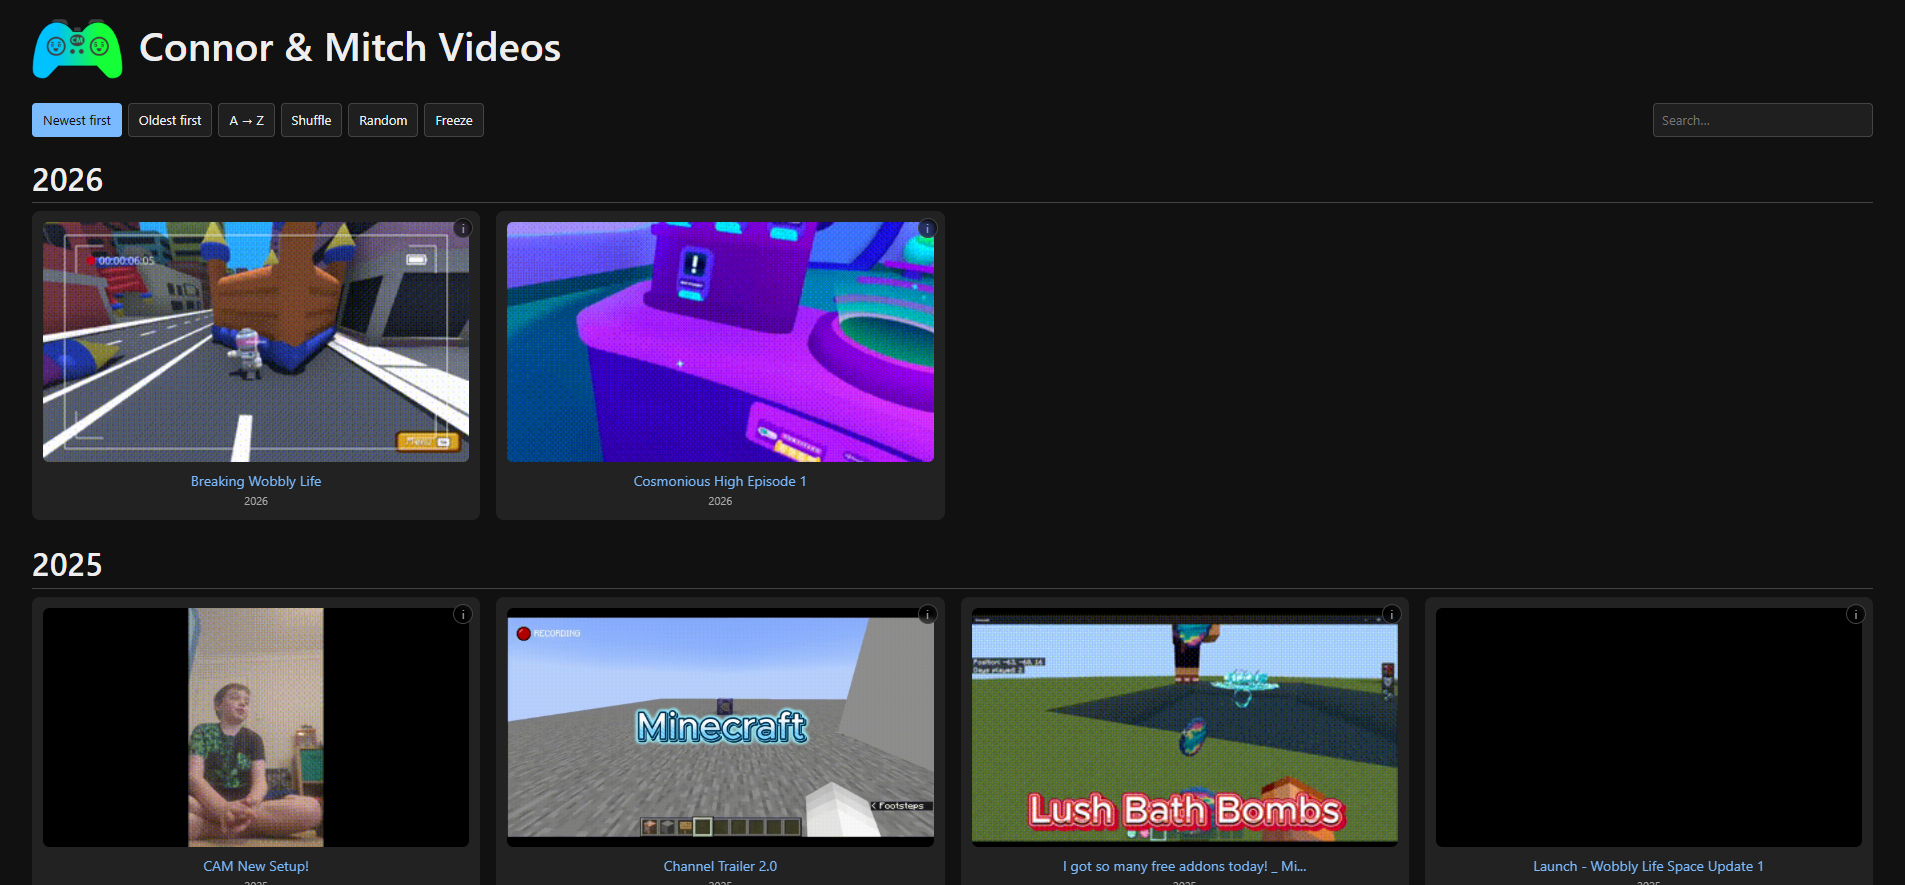Open the Minecraft Channel Trailer thumbnail
The width and height of the screenshot is (1905, 885).
point(720,727)
